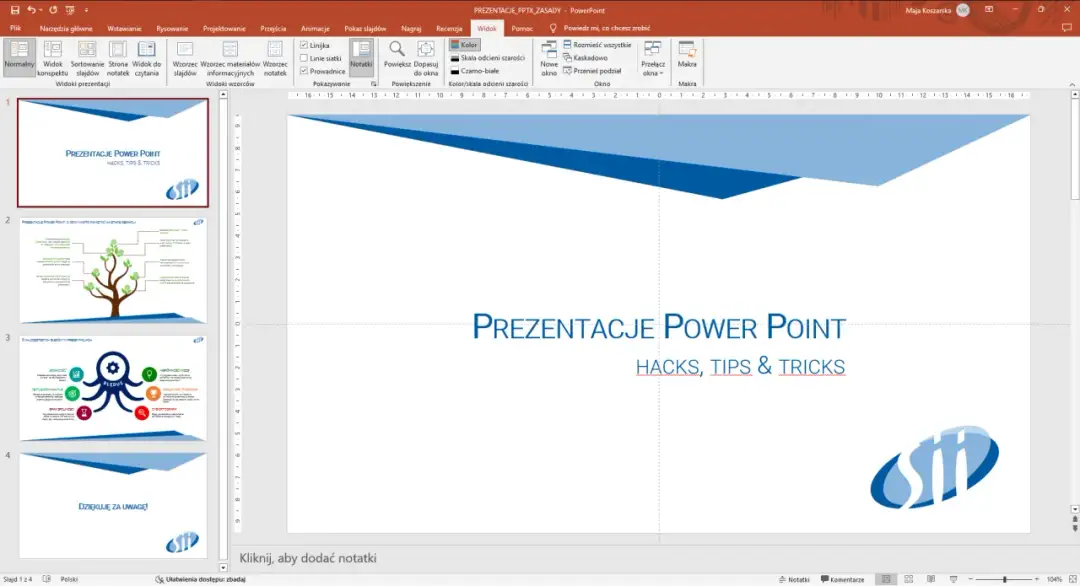1080x586 pixels.
Task: Select Widok do czytania mode
Action: click(x=145, y=58)
